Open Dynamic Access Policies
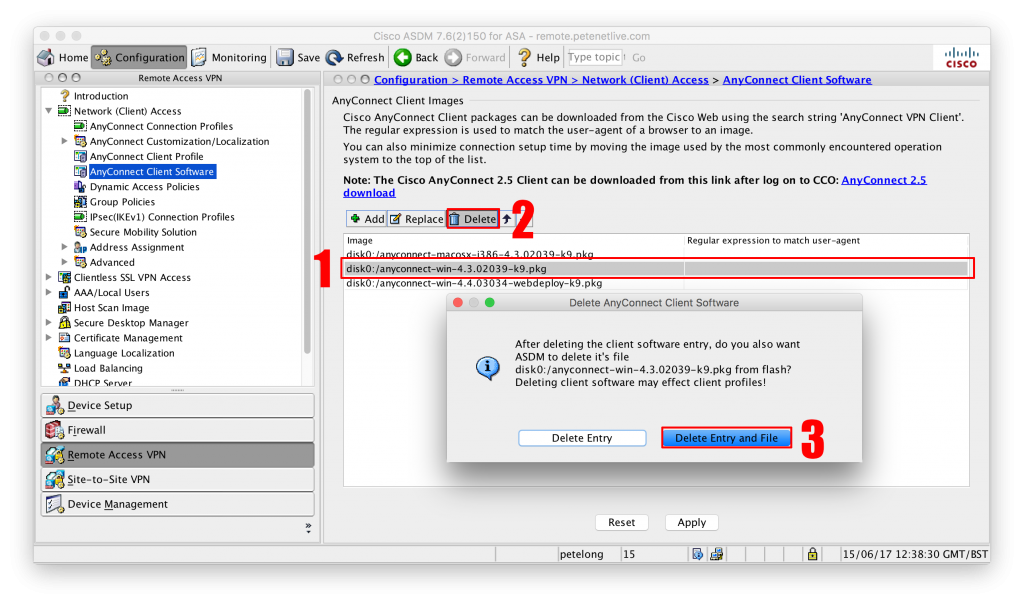The width and height of the screenshot is (1024, 604). (x=144, y=187)
